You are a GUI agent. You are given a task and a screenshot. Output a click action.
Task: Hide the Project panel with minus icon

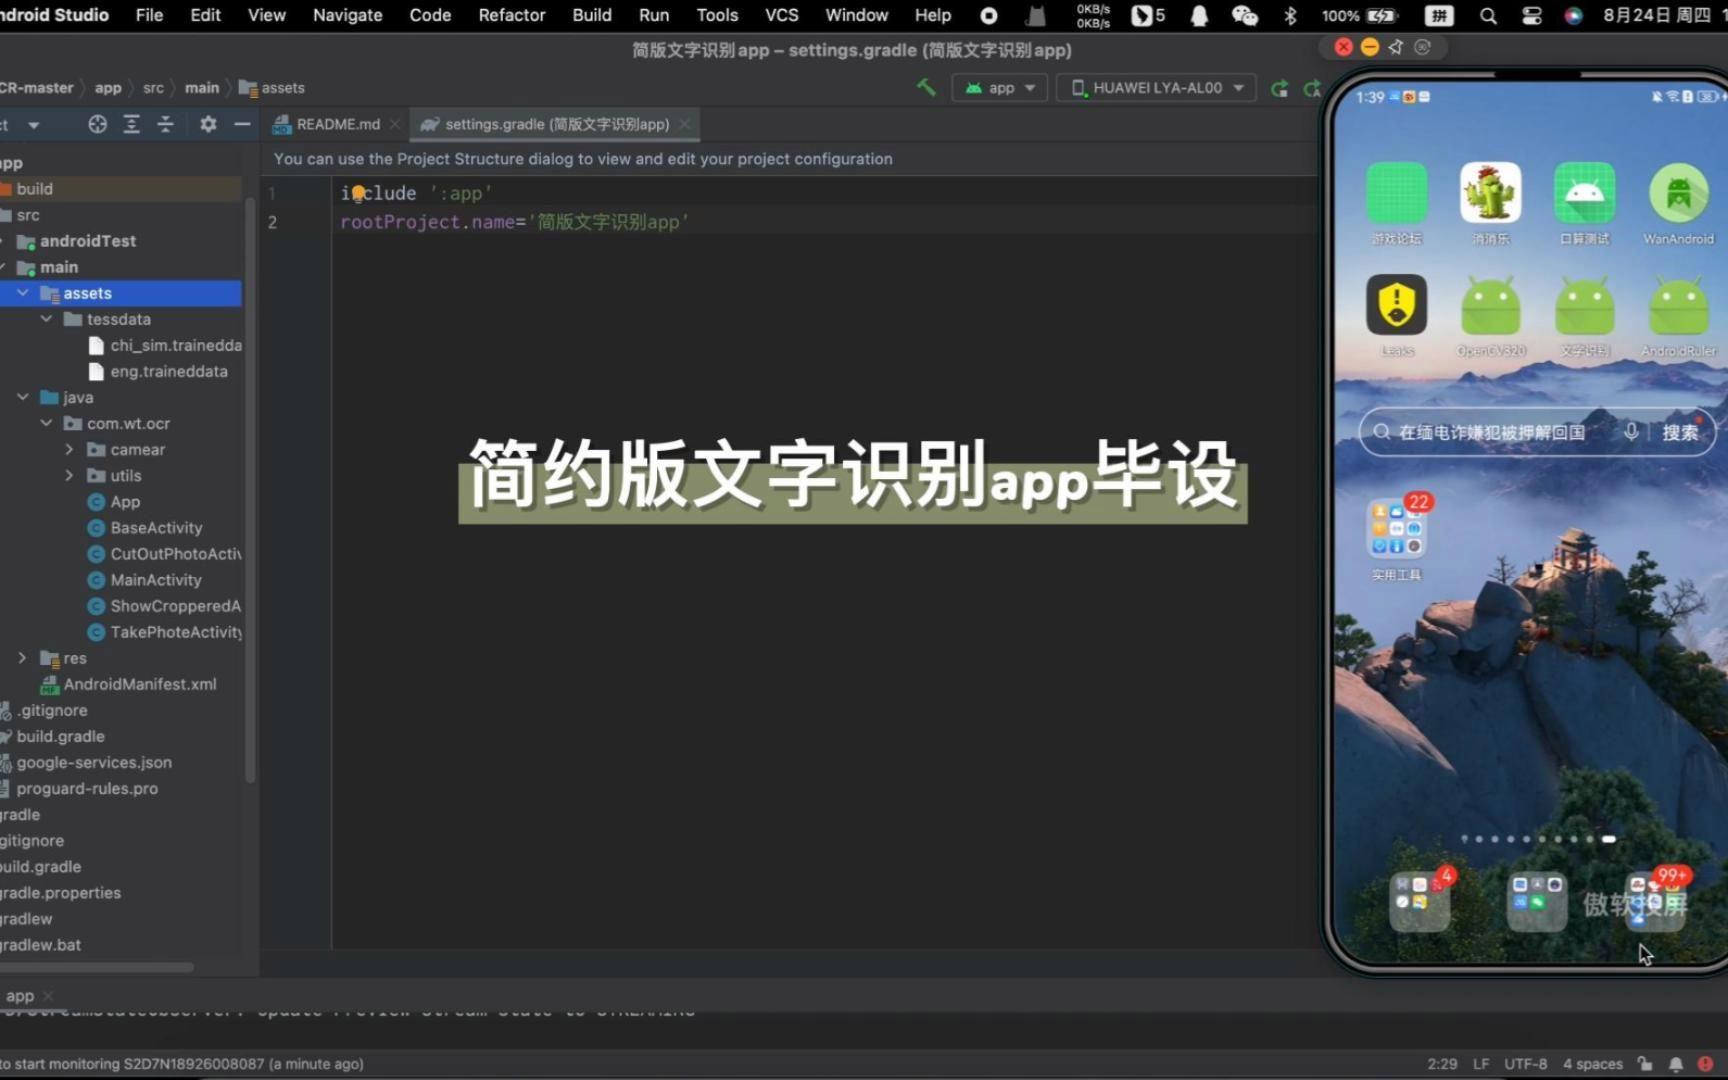242,124
